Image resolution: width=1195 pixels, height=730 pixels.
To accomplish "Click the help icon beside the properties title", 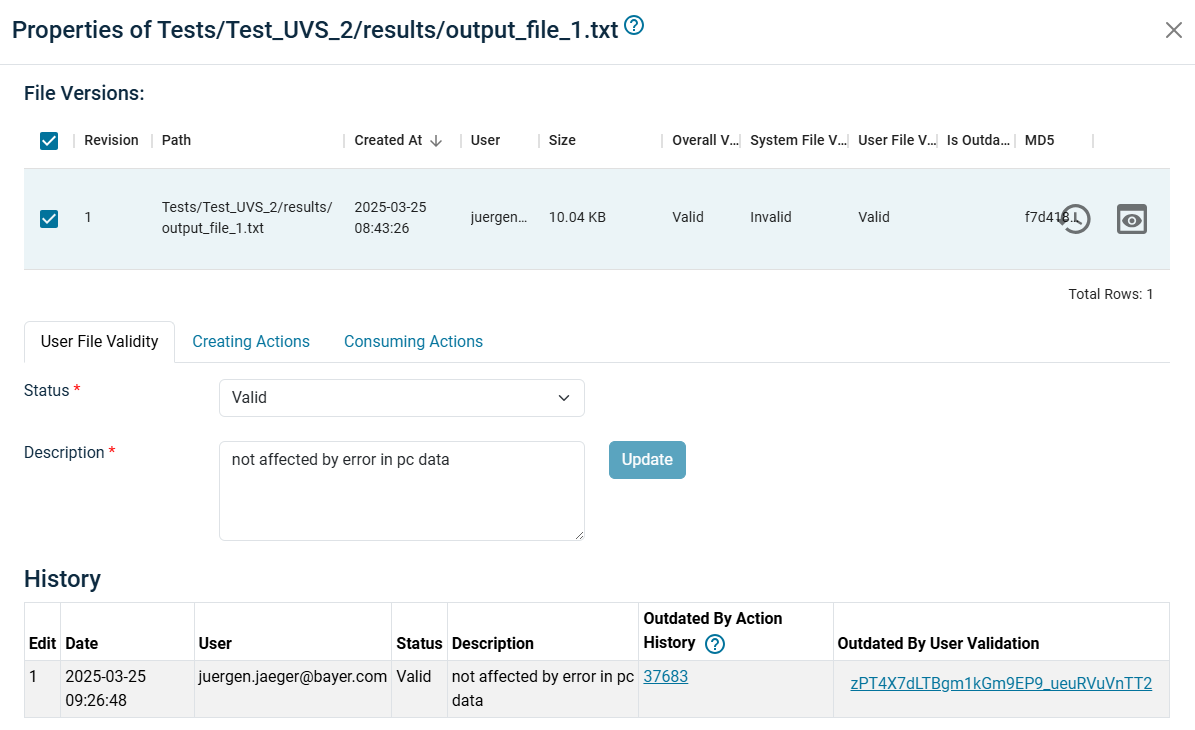I will (634, 27).
